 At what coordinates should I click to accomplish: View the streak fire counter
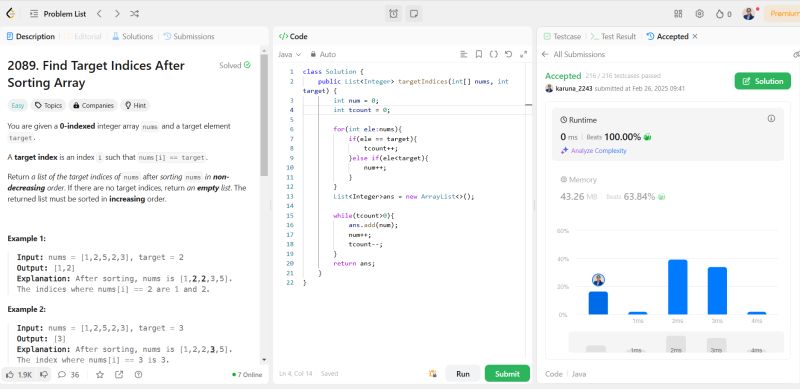pos(723,14)
